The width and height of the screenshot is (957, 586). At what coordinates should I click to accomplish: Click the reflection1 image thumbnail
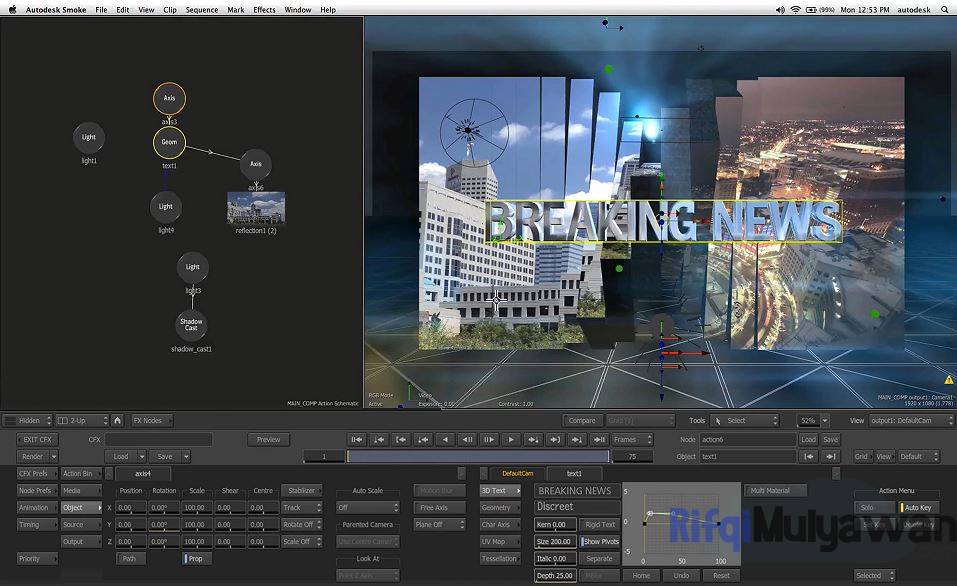tap(256, 210)
